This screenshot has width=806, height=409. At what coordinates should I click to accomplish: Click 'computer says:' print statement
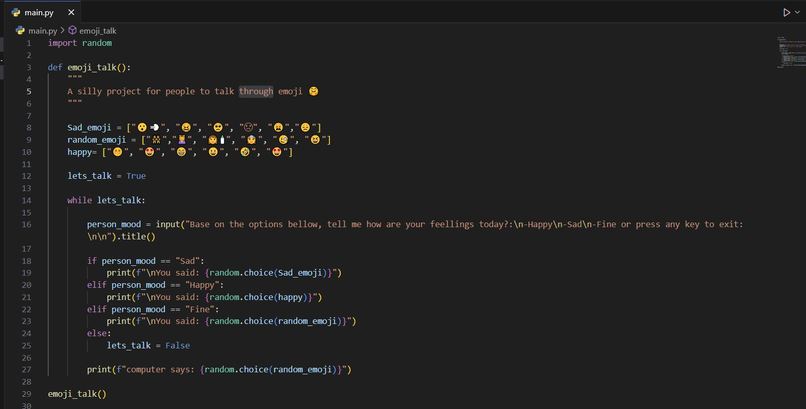tap(219, 369)
